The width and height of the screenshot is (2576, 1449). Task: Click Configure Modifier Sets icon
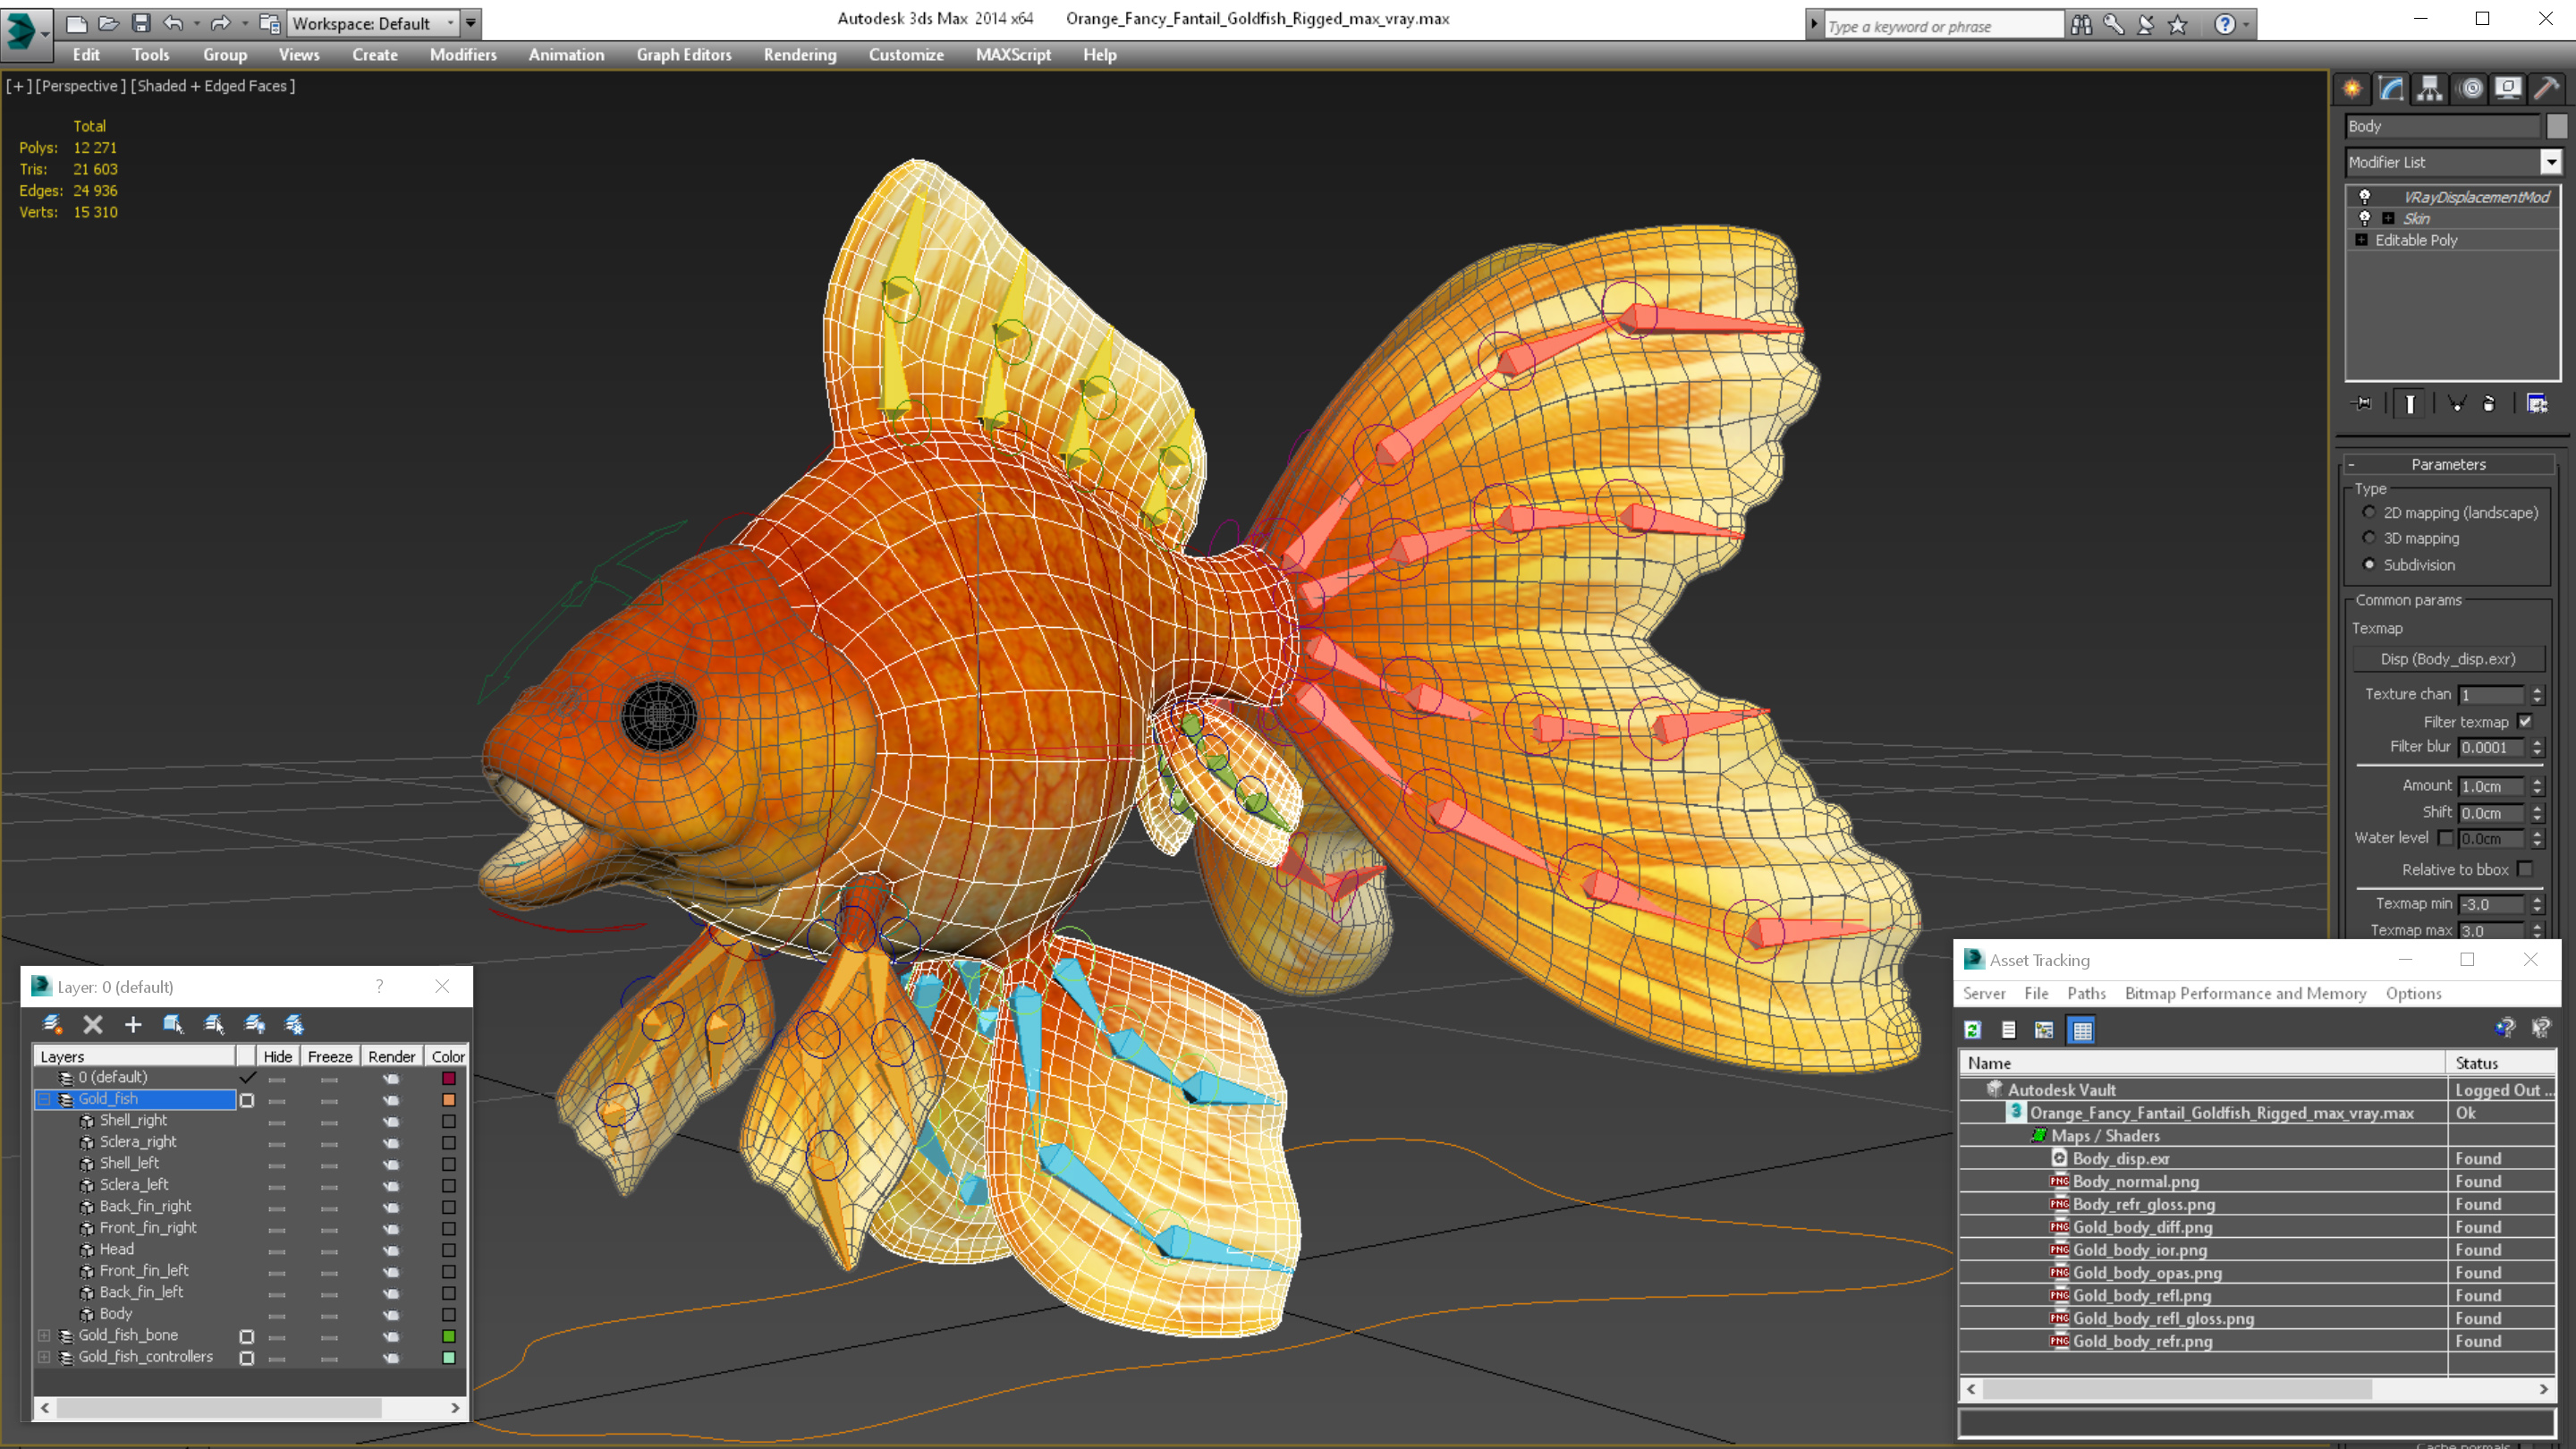click(2537, 404)
